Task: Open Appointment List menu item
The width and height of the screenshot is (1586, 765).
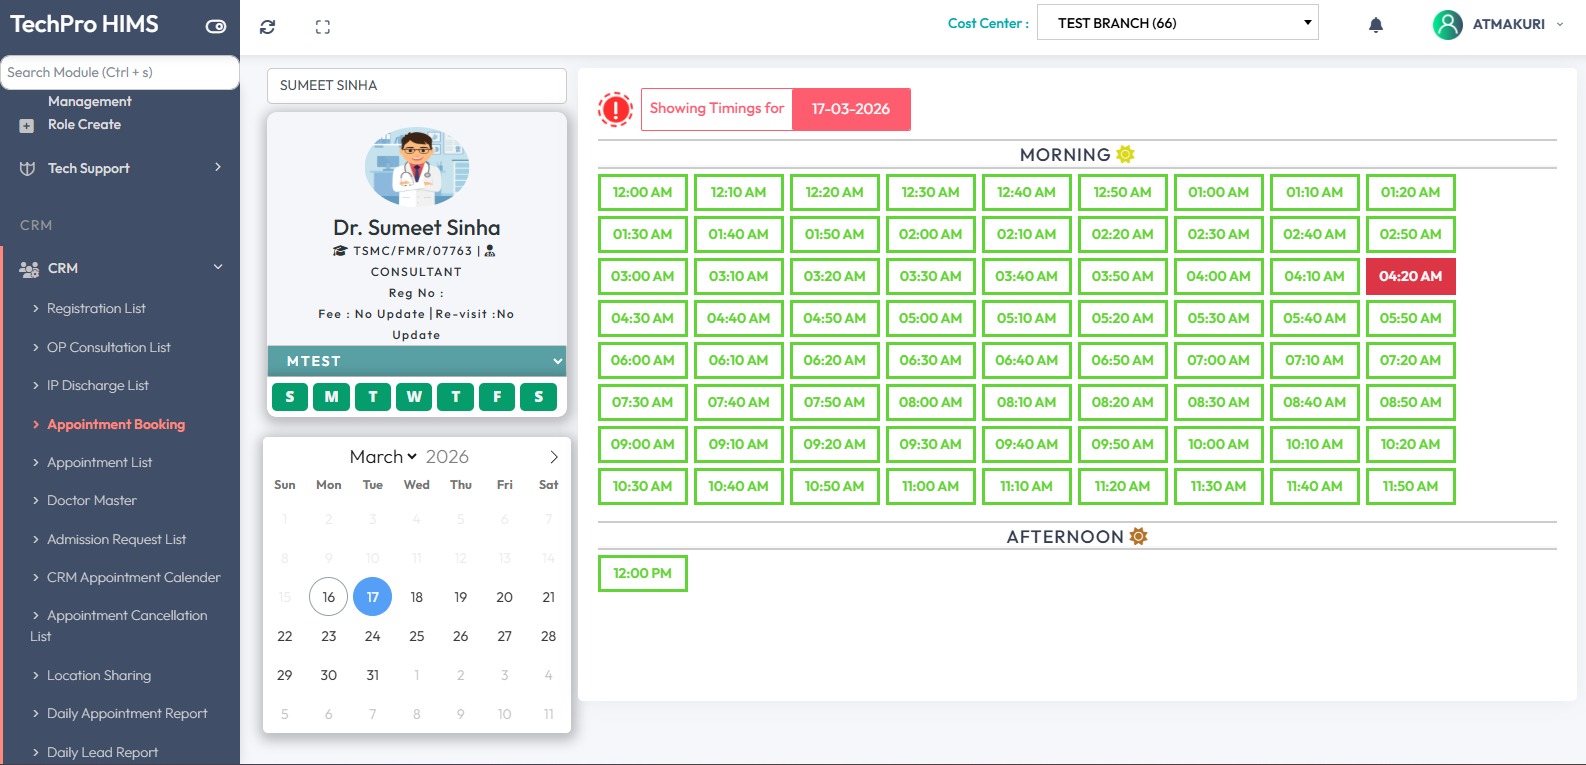Action: click(x=99, y=462)
